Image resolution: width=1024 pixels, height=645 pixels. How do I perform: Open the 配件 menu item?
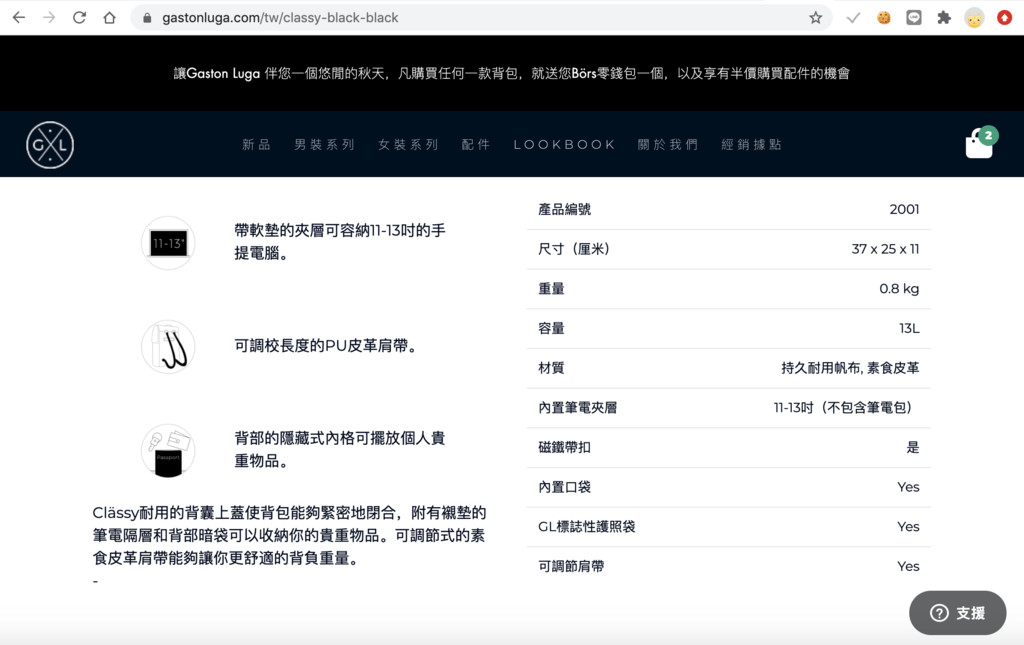[x=475, y=144]
